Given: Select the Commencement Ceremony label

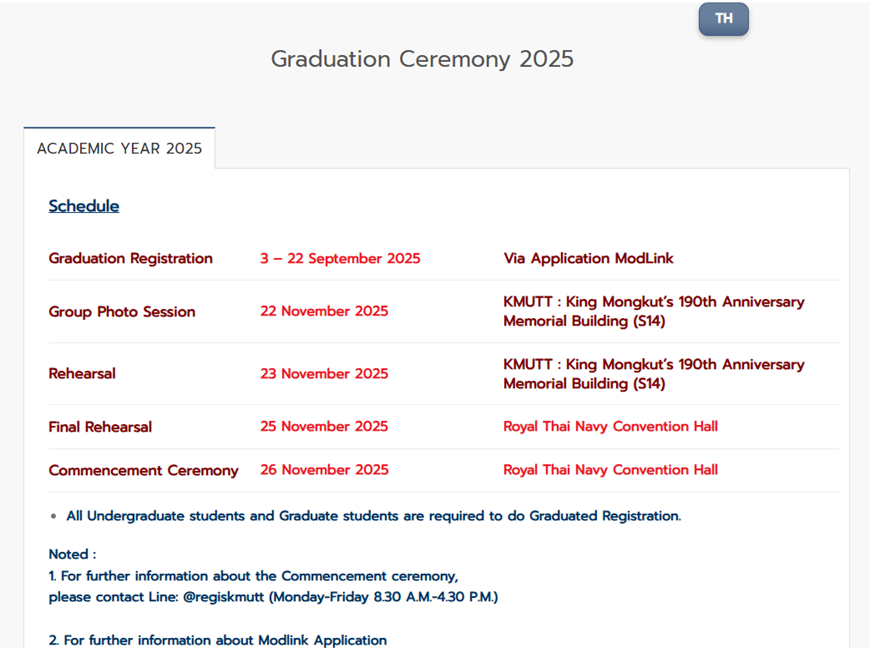Looking at the screenshot, I should [x=143, y=470].
